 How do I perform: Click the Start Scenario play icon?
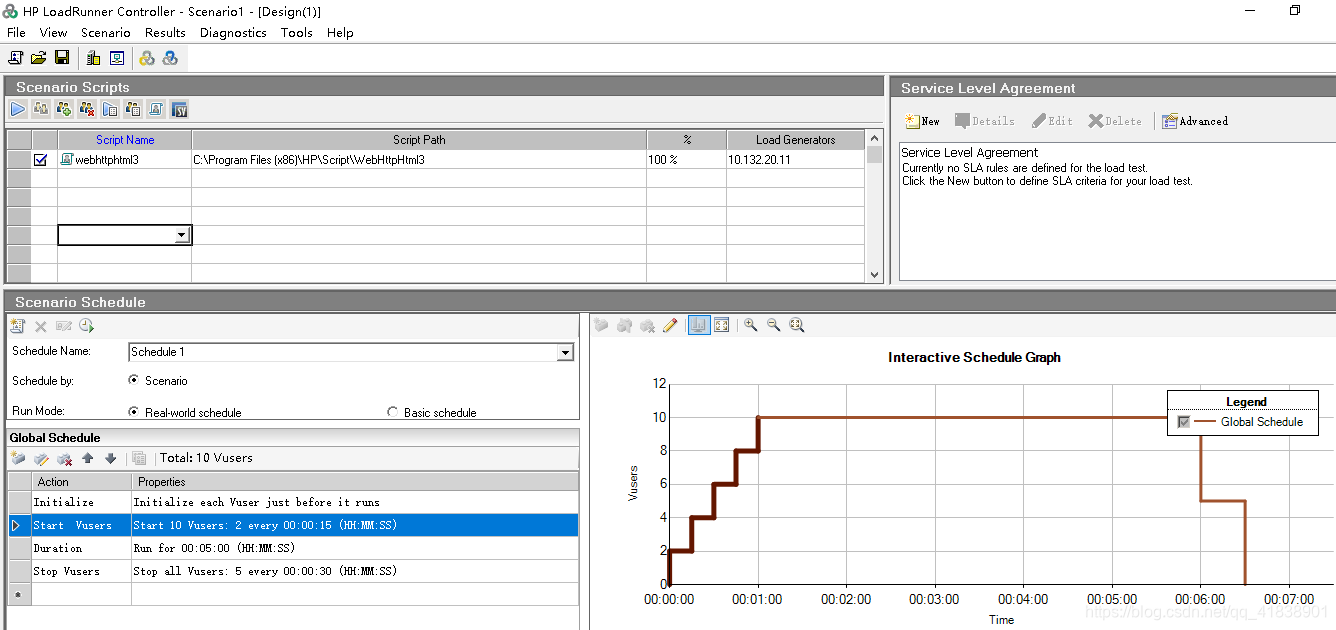pyautogui.click(x=18, y=109)
